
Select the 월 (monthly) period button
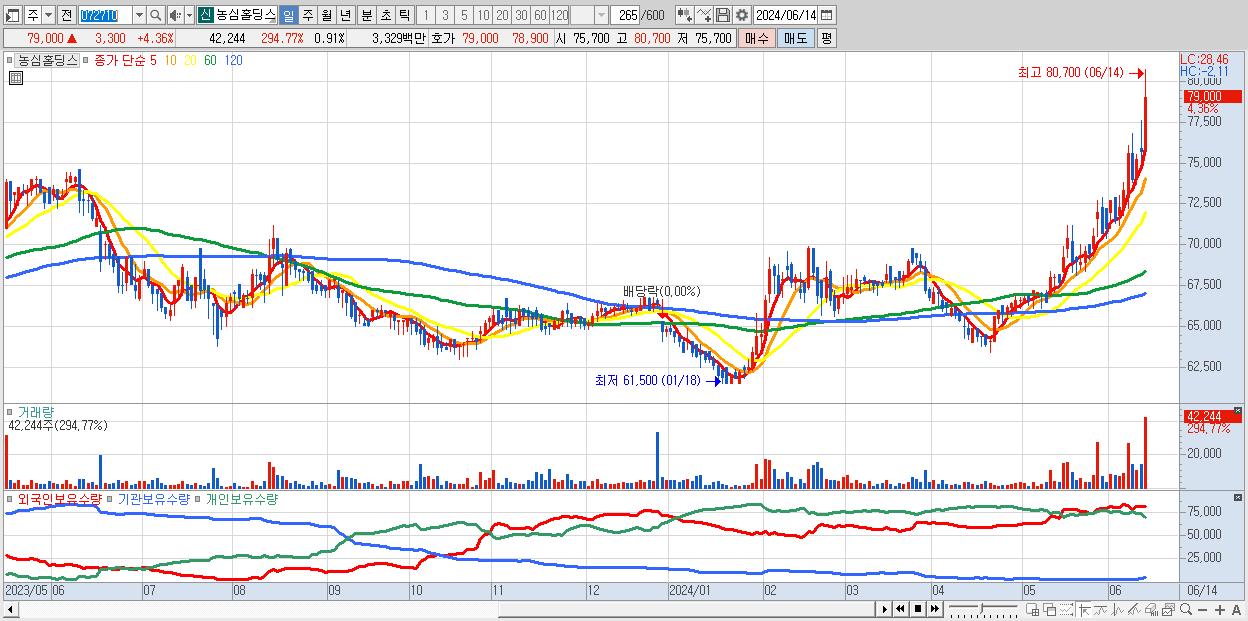coord(326,16)
